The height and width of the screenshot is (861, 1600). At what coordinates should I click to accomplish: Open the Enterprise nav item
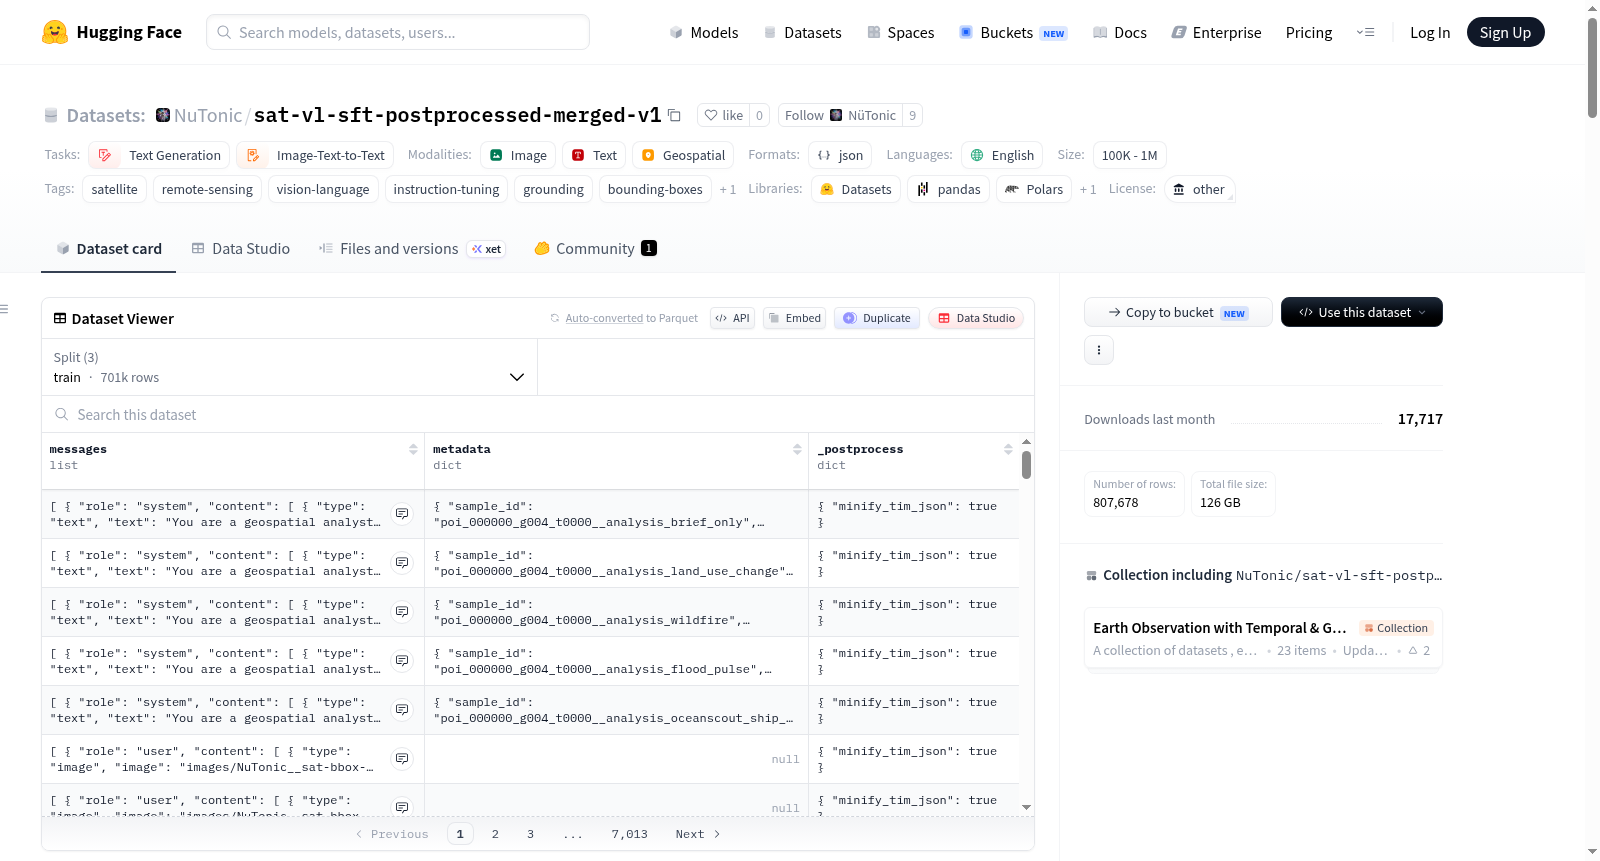pos(1216,32)
